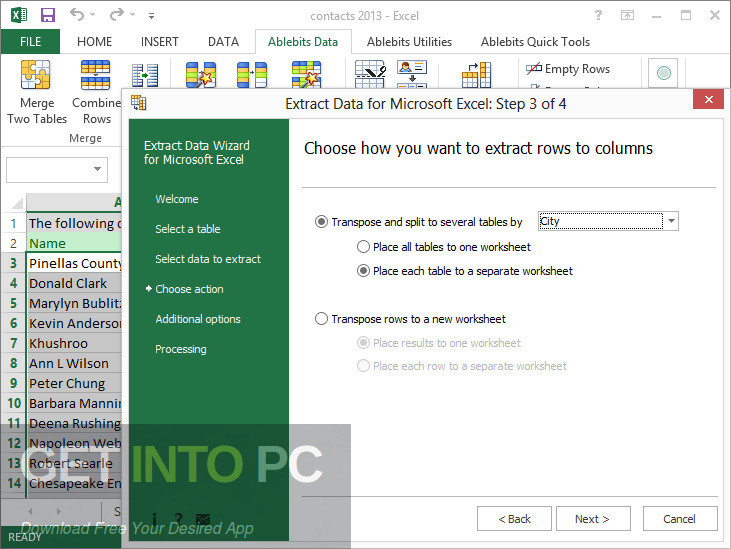Screen dimensions: 731x549
Task: Click the two yellow-blue tables compare icon
Action: [252, 75]
